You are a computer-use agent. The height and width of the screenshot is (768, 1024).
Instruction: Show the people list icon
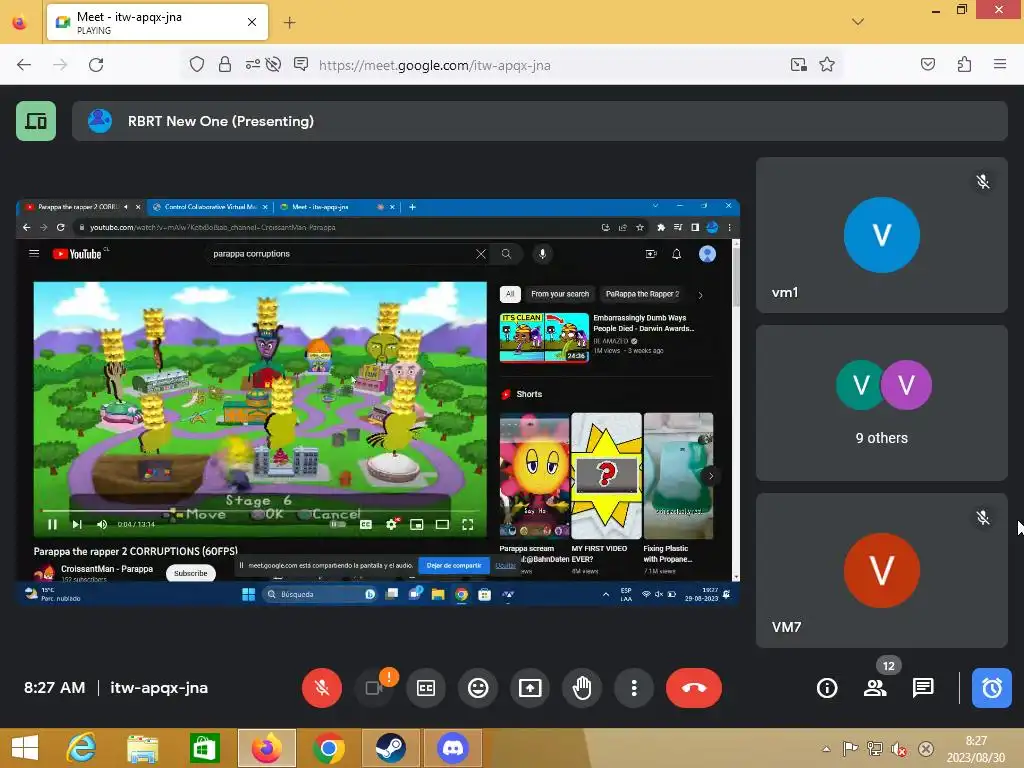(x=874, y=688)
